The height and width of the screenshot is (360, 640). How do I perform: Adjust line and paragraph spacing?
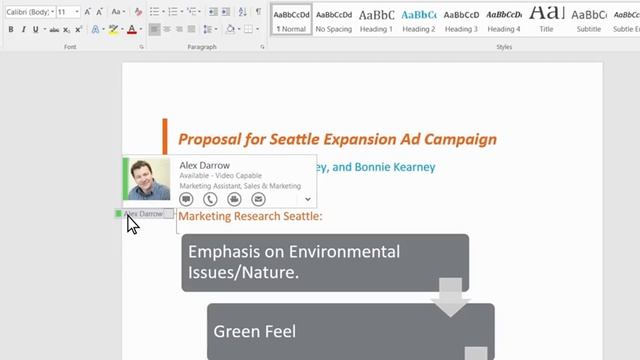(208, 29)
